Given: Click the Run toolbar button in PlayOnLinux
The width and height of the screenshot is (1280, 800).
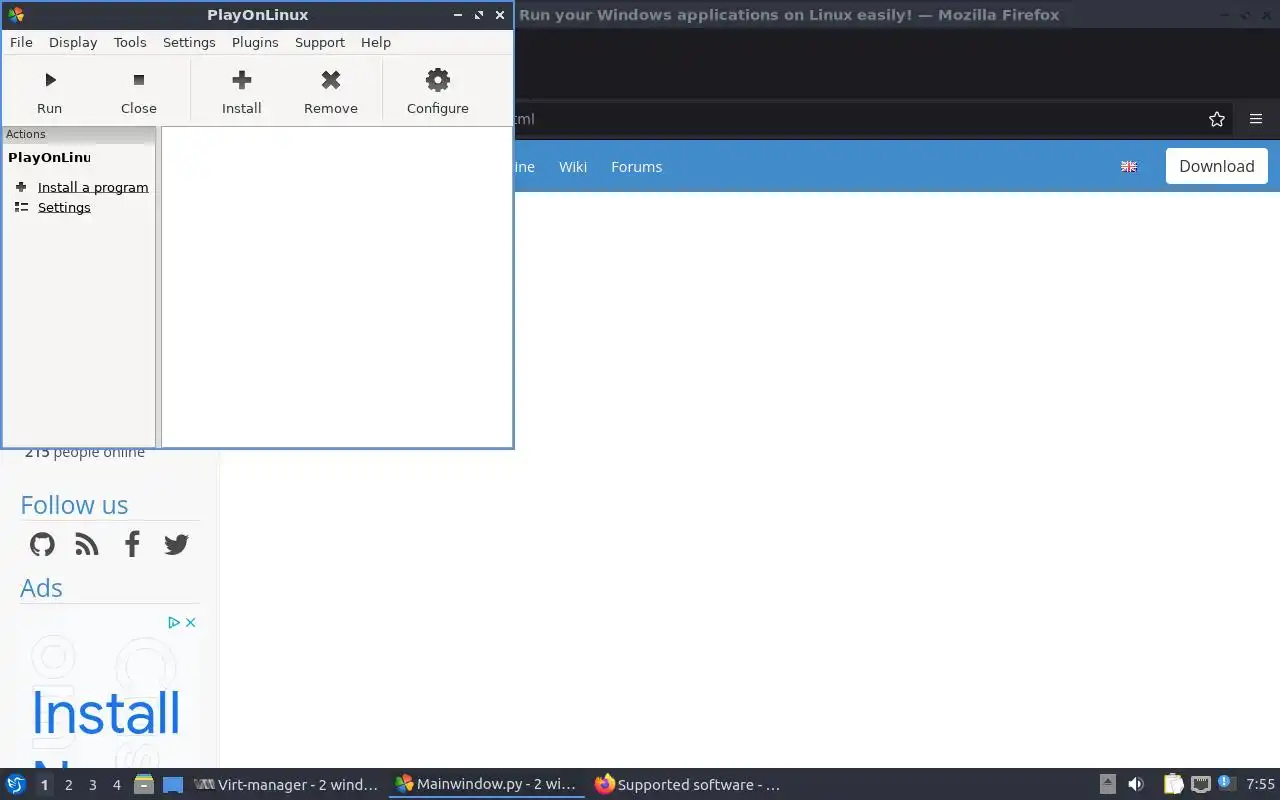Looking at the screenshot, I should point(49,92).
